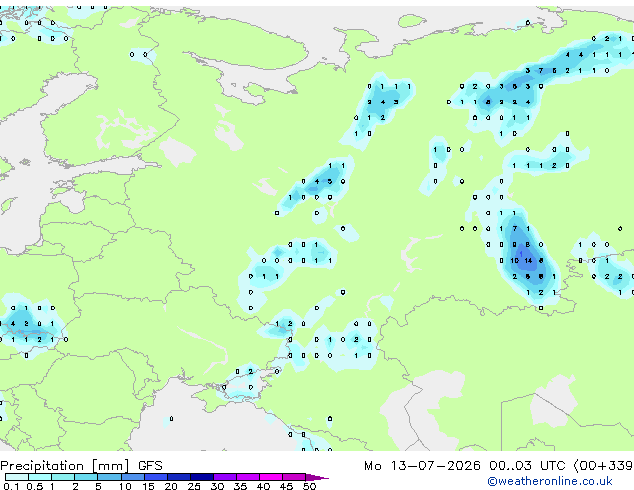Viewport: 634px width, 490px height.
Task: Select the 15–20 mm legend color band
Action: [x=156, y=477]
